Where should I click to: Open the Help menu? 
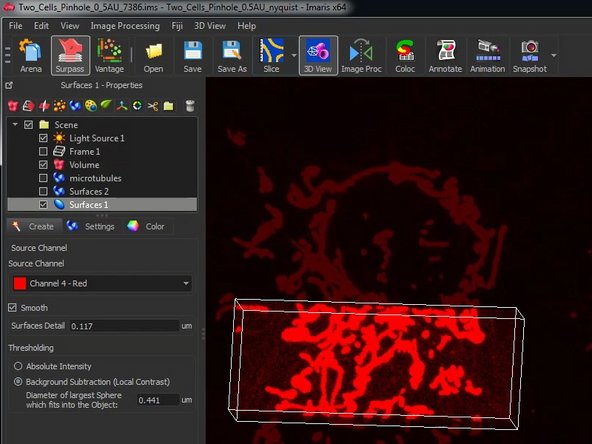[x=247, y=26]
